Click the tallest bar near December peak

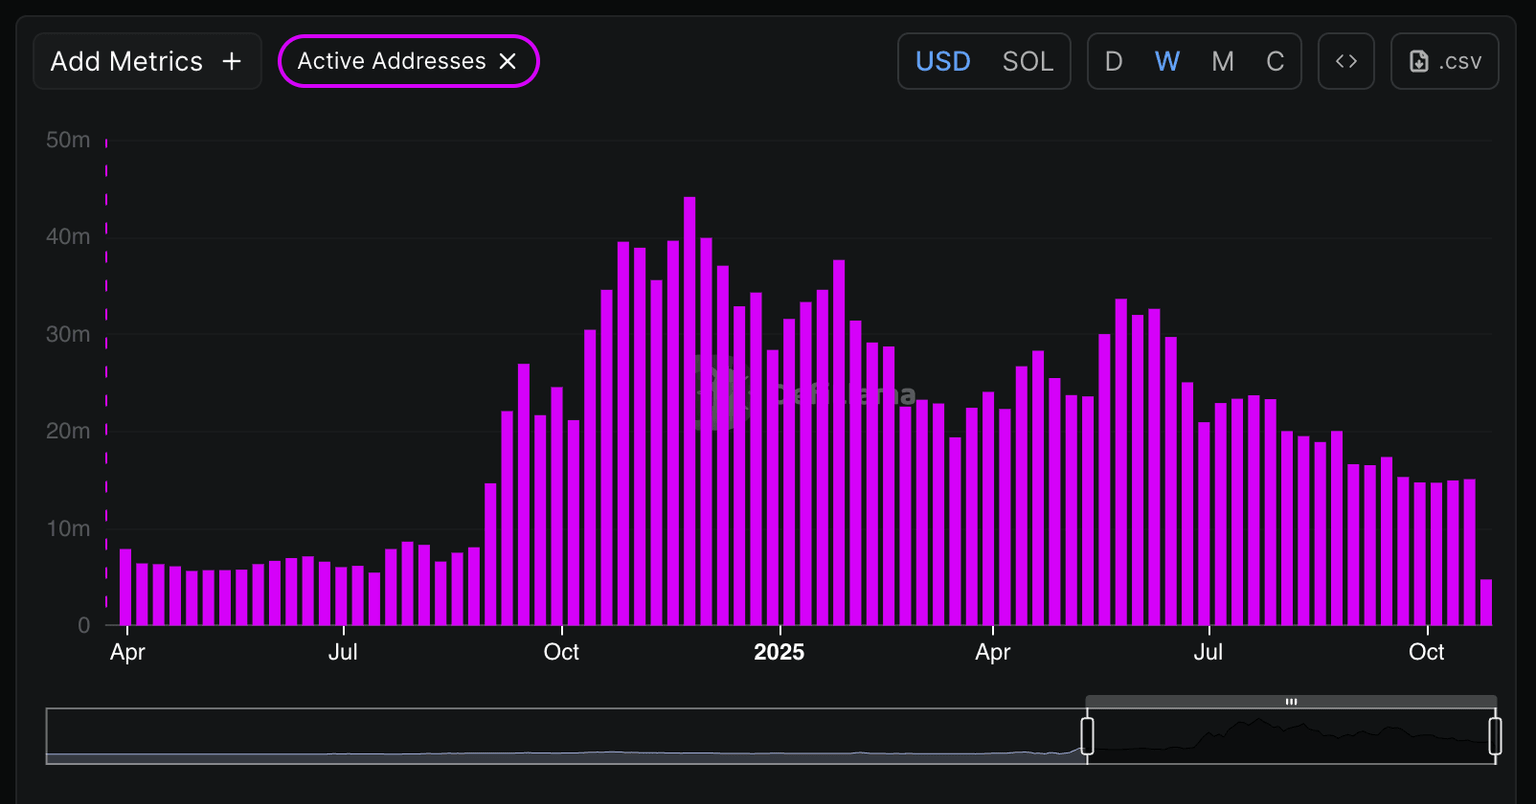[689, 410]
